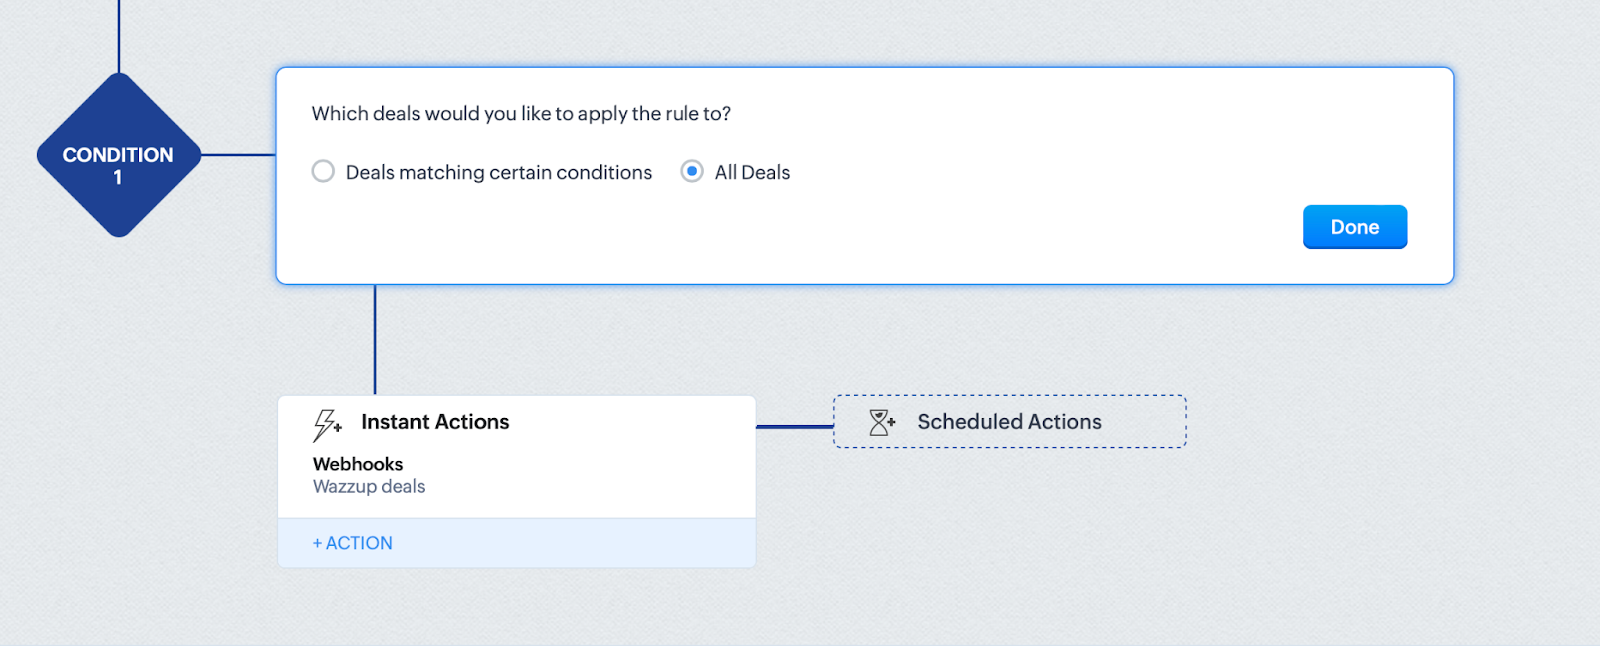Select the 'All Deals' radio button
The width and height of the screenshot is (1600, 646).
coord(691,172)
